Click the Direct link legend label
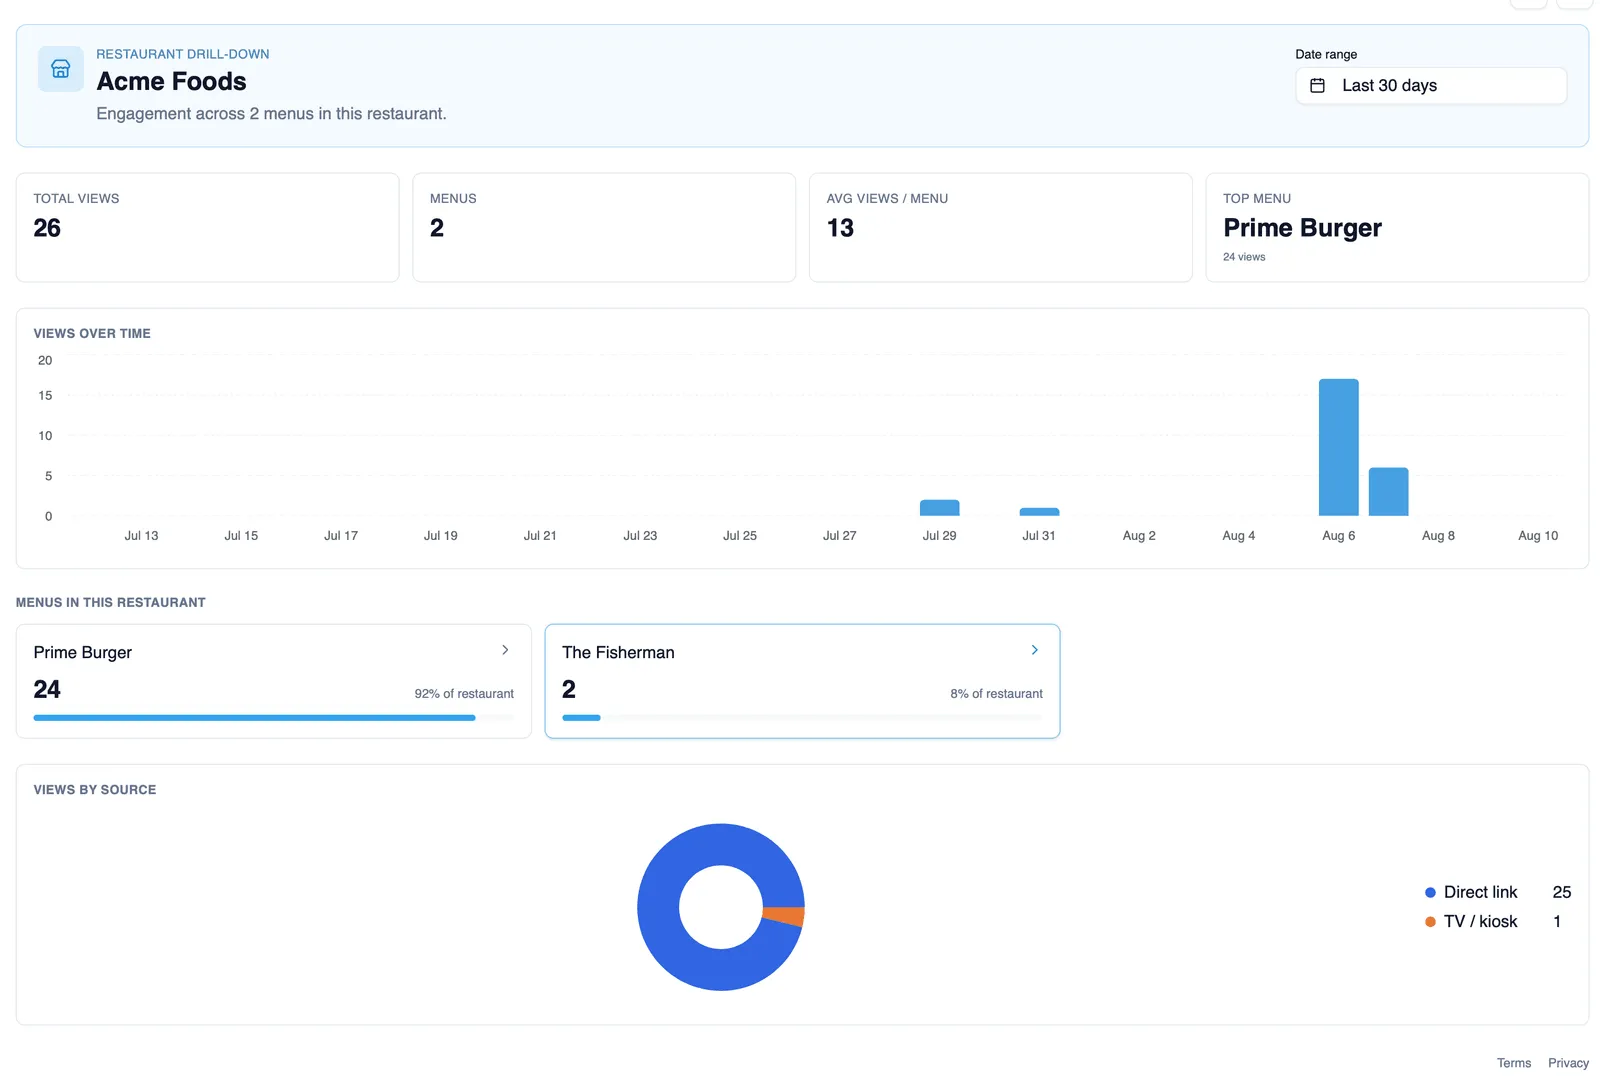 point(1480,892)
